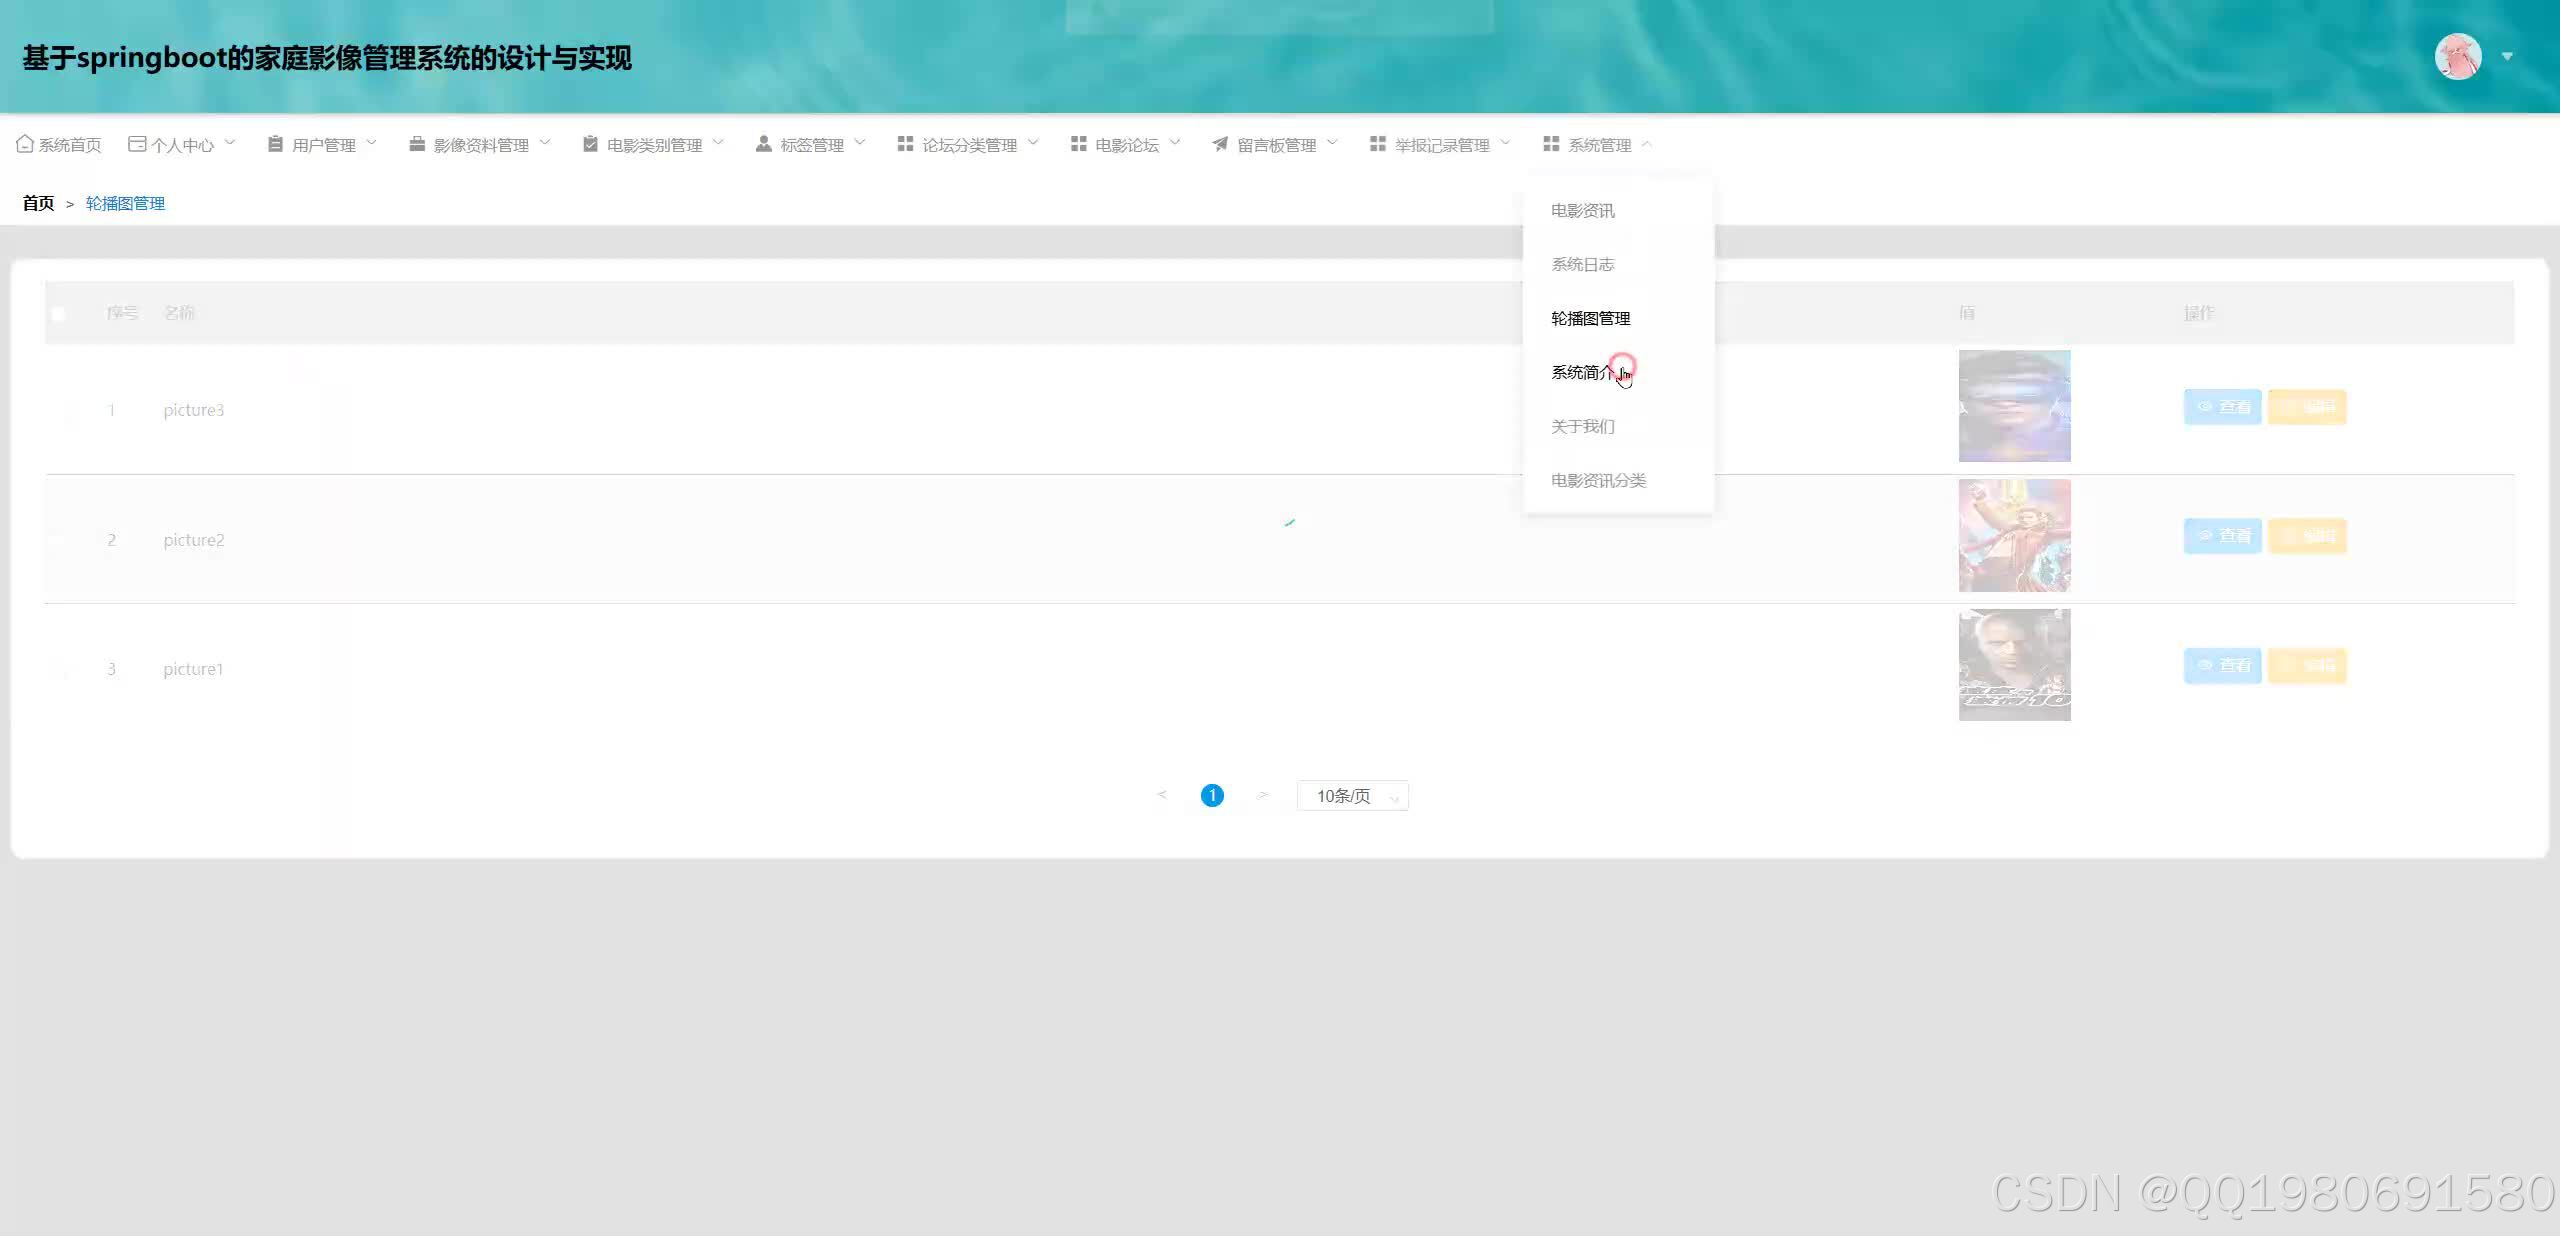
Task: Click the 个人中心 card icon
Action: tap(137, 144)
